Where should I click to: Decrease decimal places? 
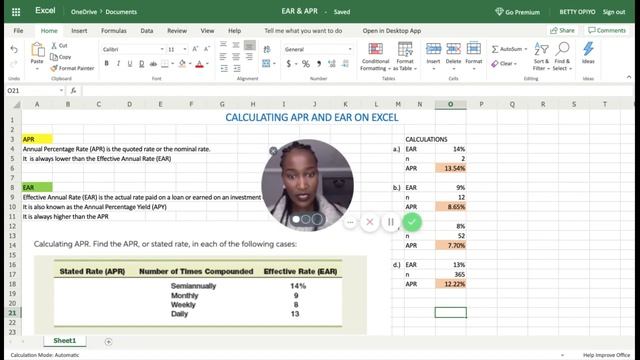[x=345, y=64]
